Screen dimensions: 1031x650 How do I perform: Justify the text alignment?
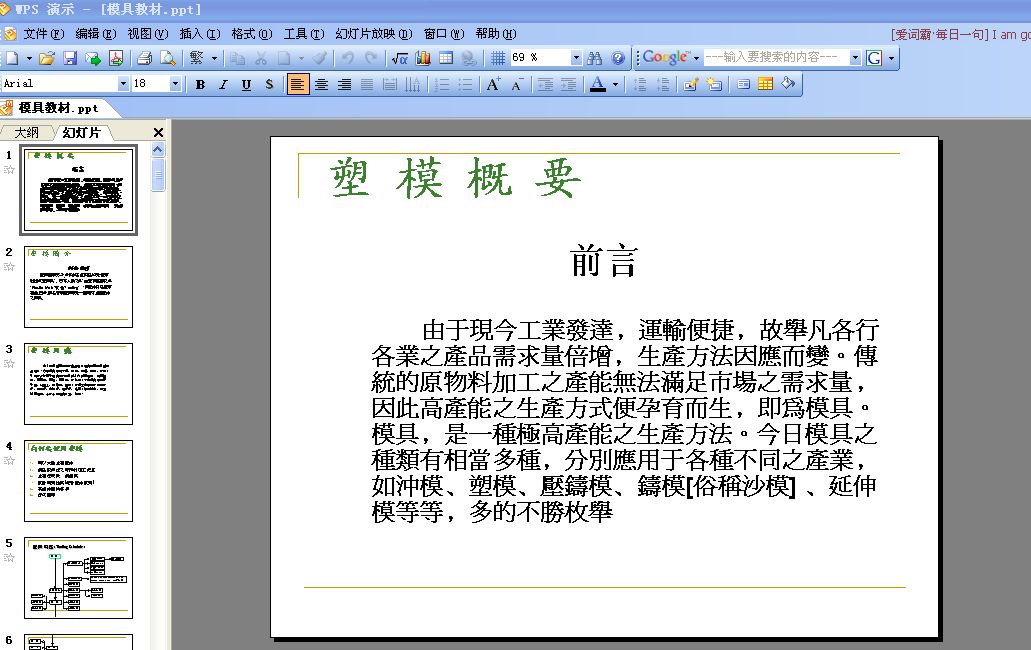tap(367, 84)
